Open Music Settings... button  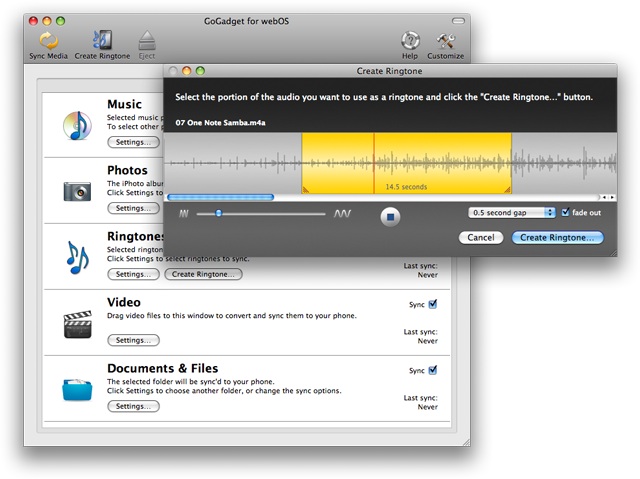[x=133, y=142]
